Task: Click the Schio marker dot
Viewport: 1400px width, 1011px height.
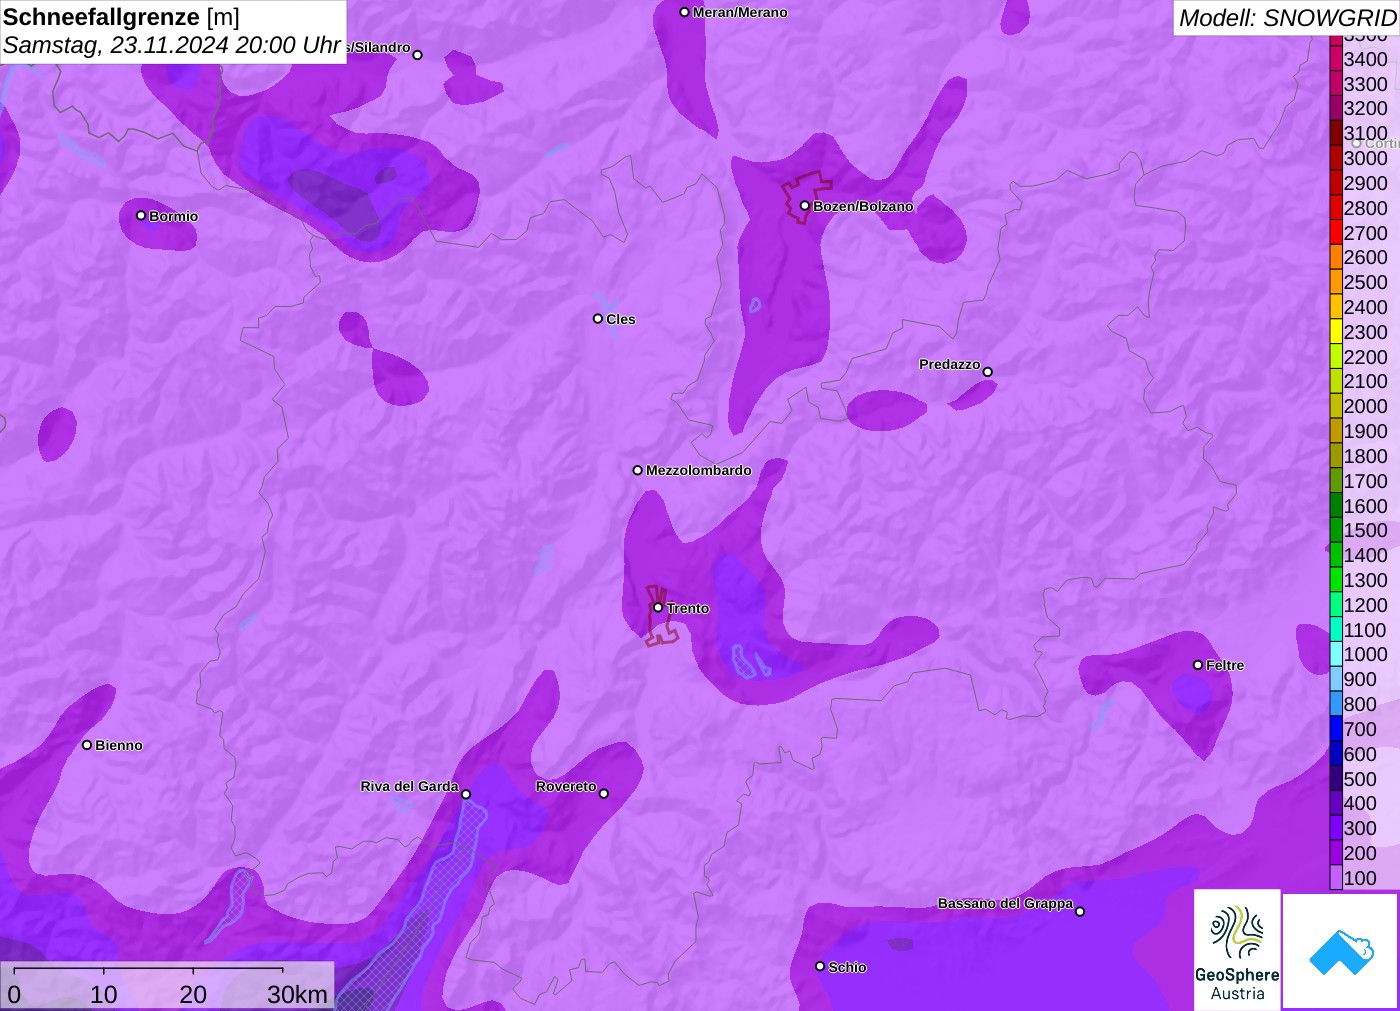Action: (820, 967)
